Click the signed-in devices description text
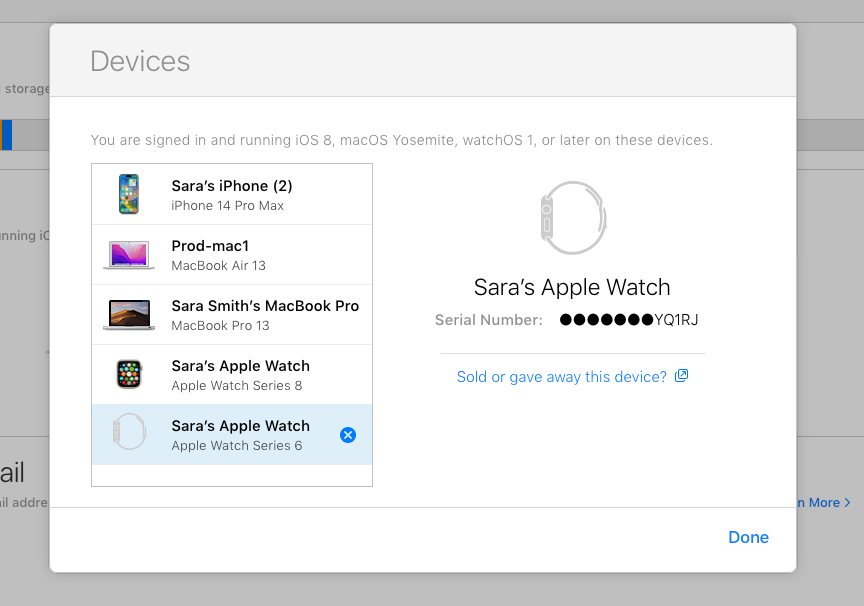 click(402, 140)
